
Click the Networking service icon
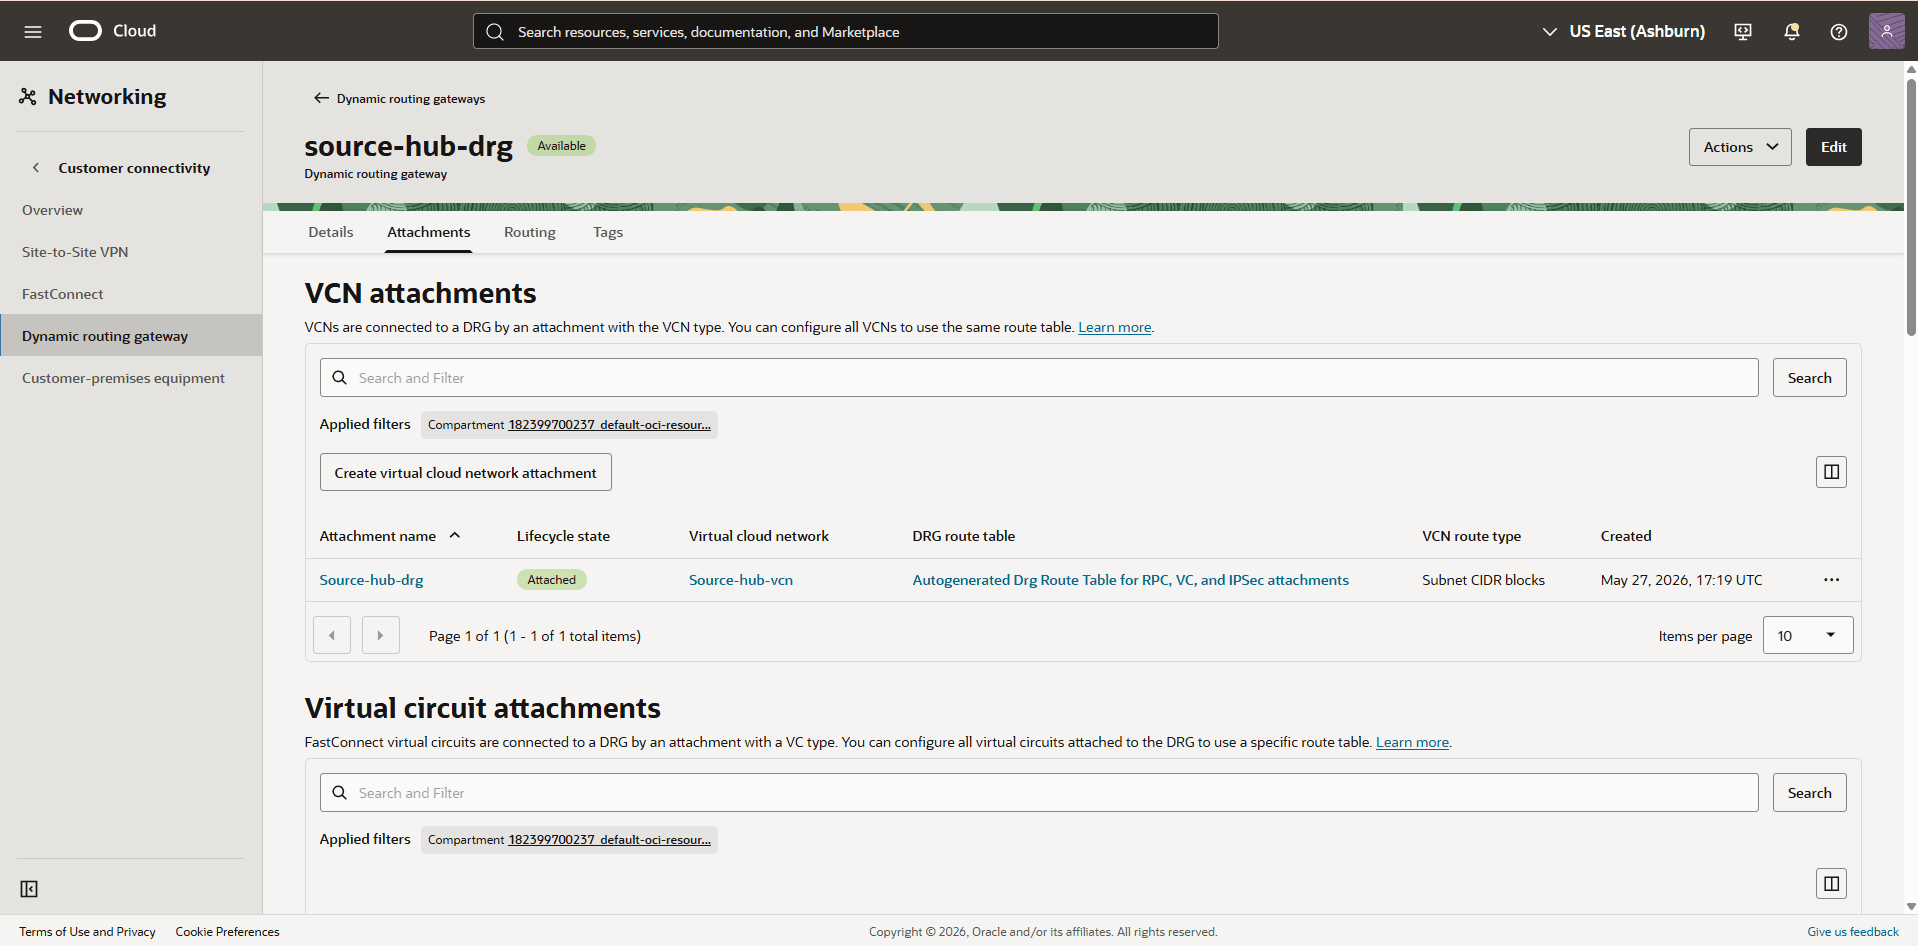click(x=28, y=97)
